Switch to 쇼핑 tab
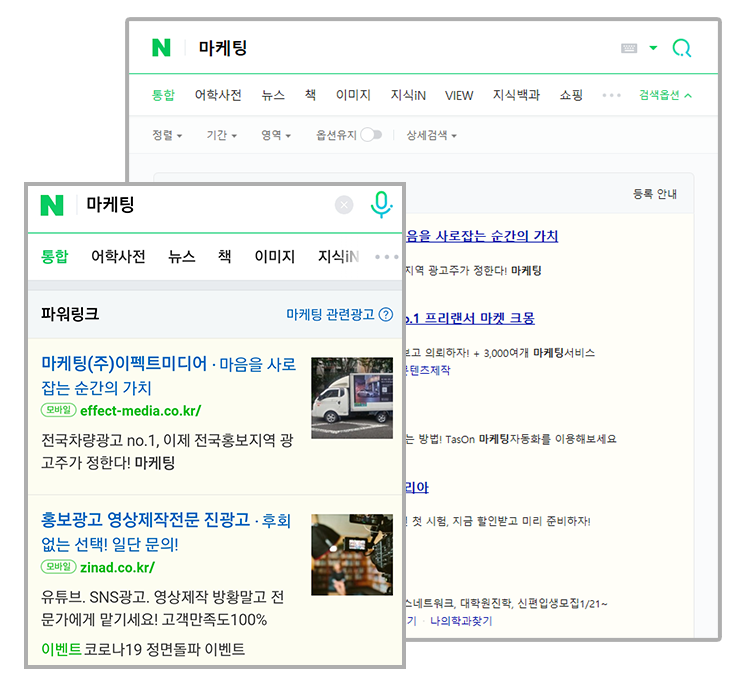740x688 pixels. [571, 95]
